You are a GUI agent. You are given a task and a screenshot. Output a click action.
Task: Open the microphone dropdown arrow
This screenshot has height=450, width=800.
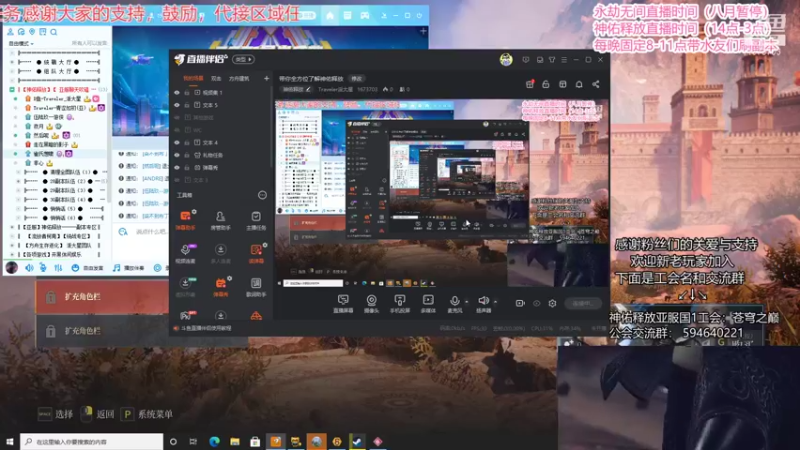coord(466,302)
